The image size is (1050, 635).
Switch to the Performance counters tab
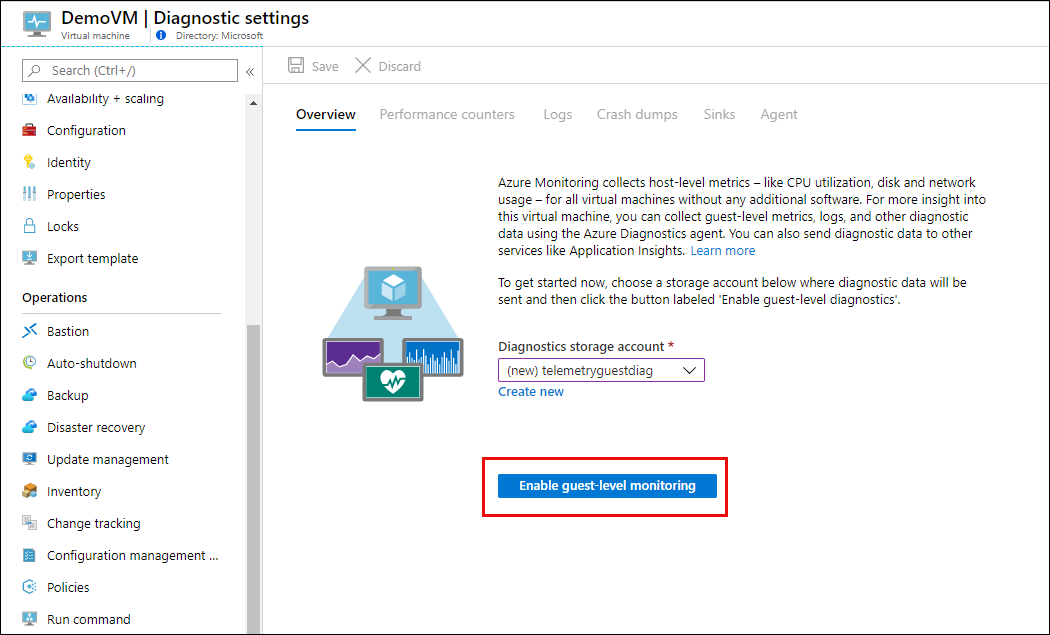[x=447, y=114]
